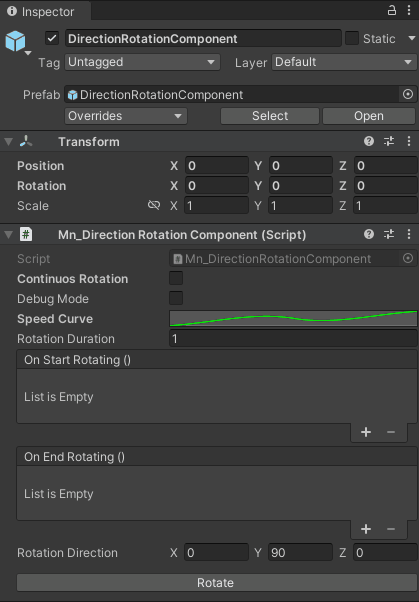Open Transform presets slider icon
Screen dimensions: 419x602
pos(389,141)
